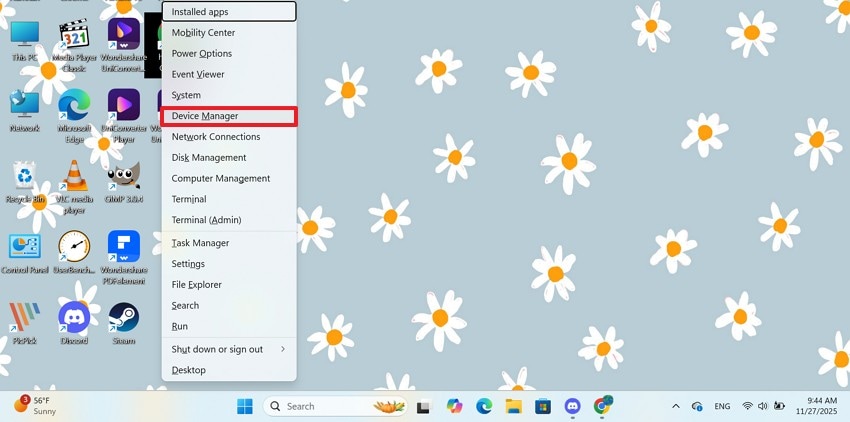Open the 56°F Sunny weather widget
Screen dimensions: 850x422
35,406
